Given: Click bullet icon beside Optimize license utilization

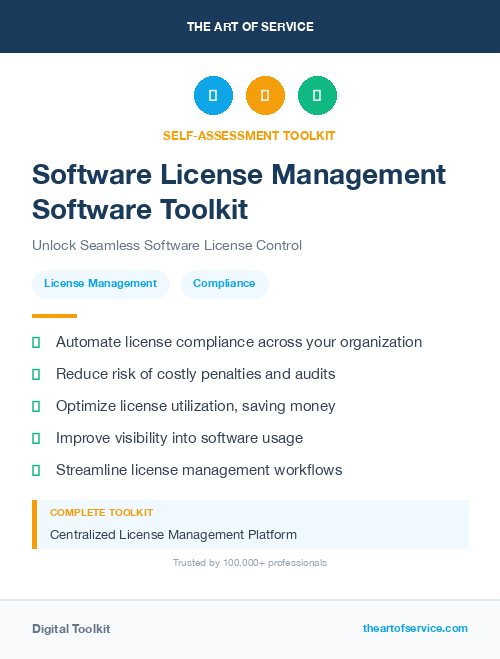Looking at the screenshot, I should point(36,406).
